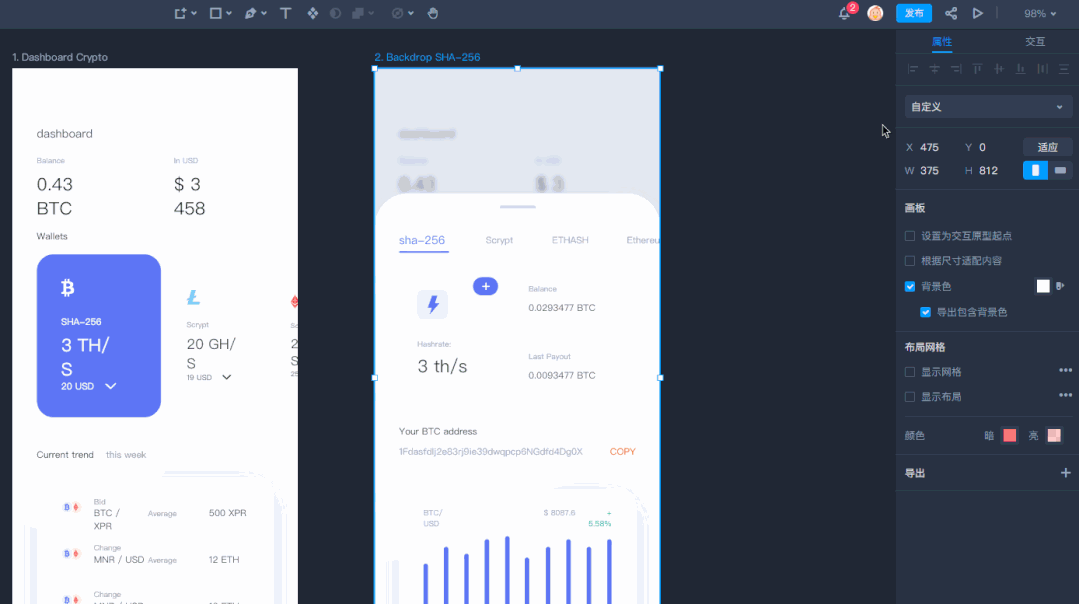The width and height of the screenshot is (1079, 604).
Task: Enable 显示网格 checkbox
Action: point(910,372)
